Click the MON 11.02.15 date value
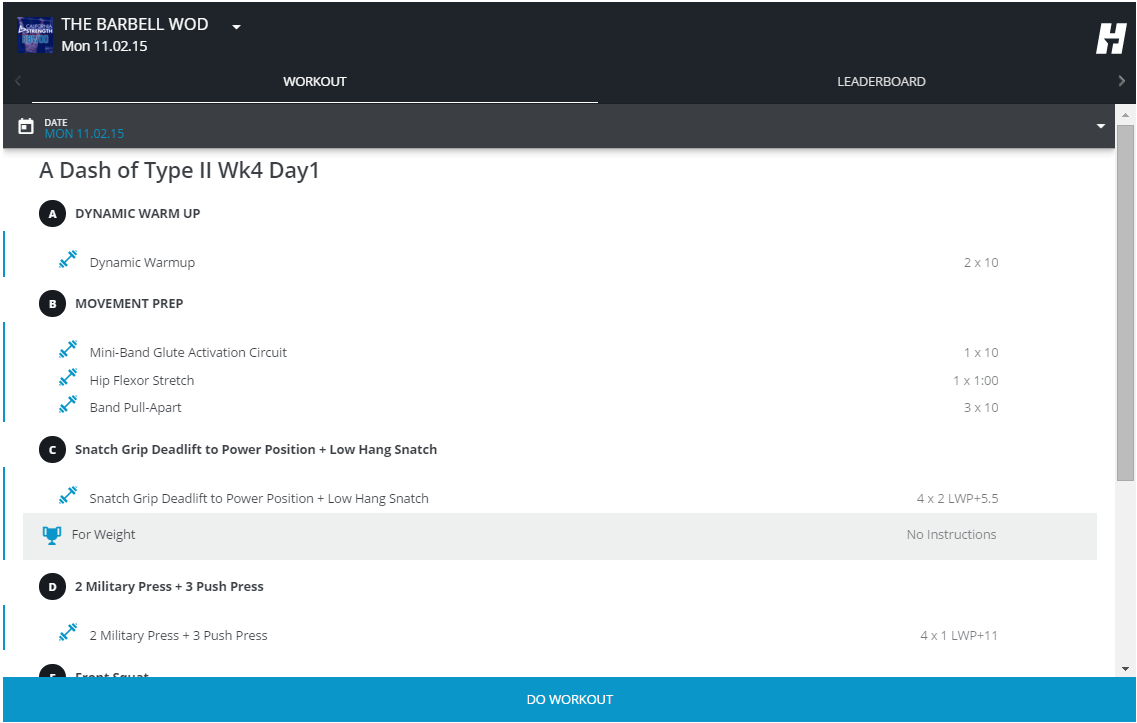This screenshot has width=1137, height=723. (x=84, y=133)
